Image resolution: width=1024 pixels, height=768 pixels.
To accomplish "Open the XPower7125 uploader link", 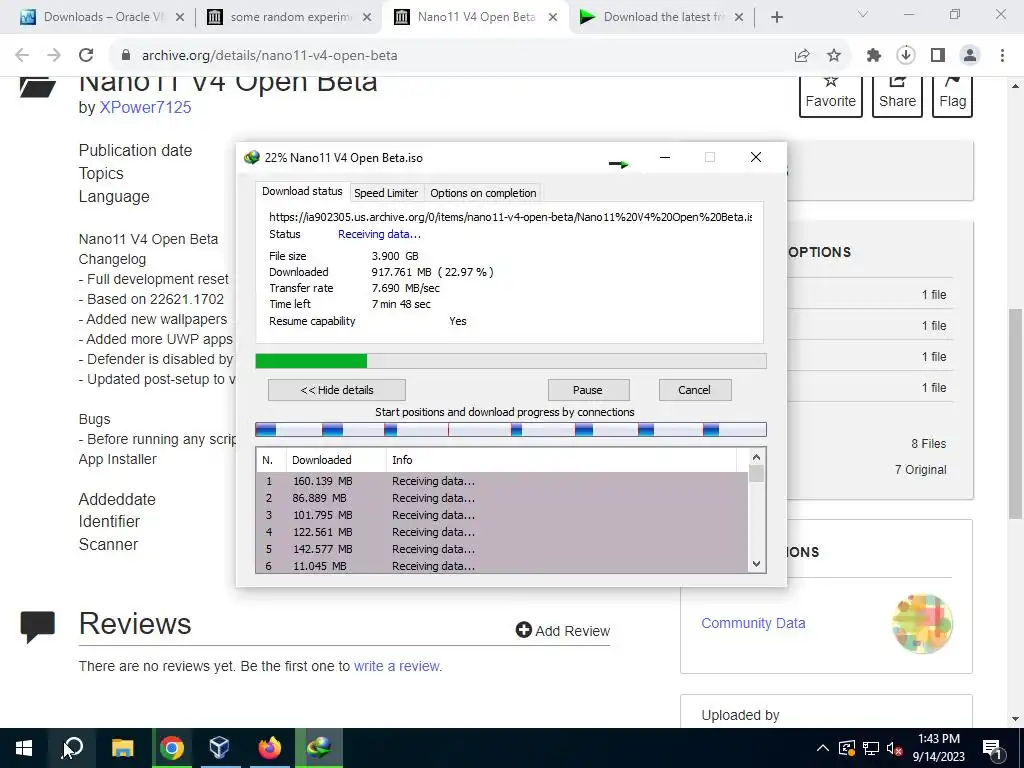I will (x=145, y=108).
